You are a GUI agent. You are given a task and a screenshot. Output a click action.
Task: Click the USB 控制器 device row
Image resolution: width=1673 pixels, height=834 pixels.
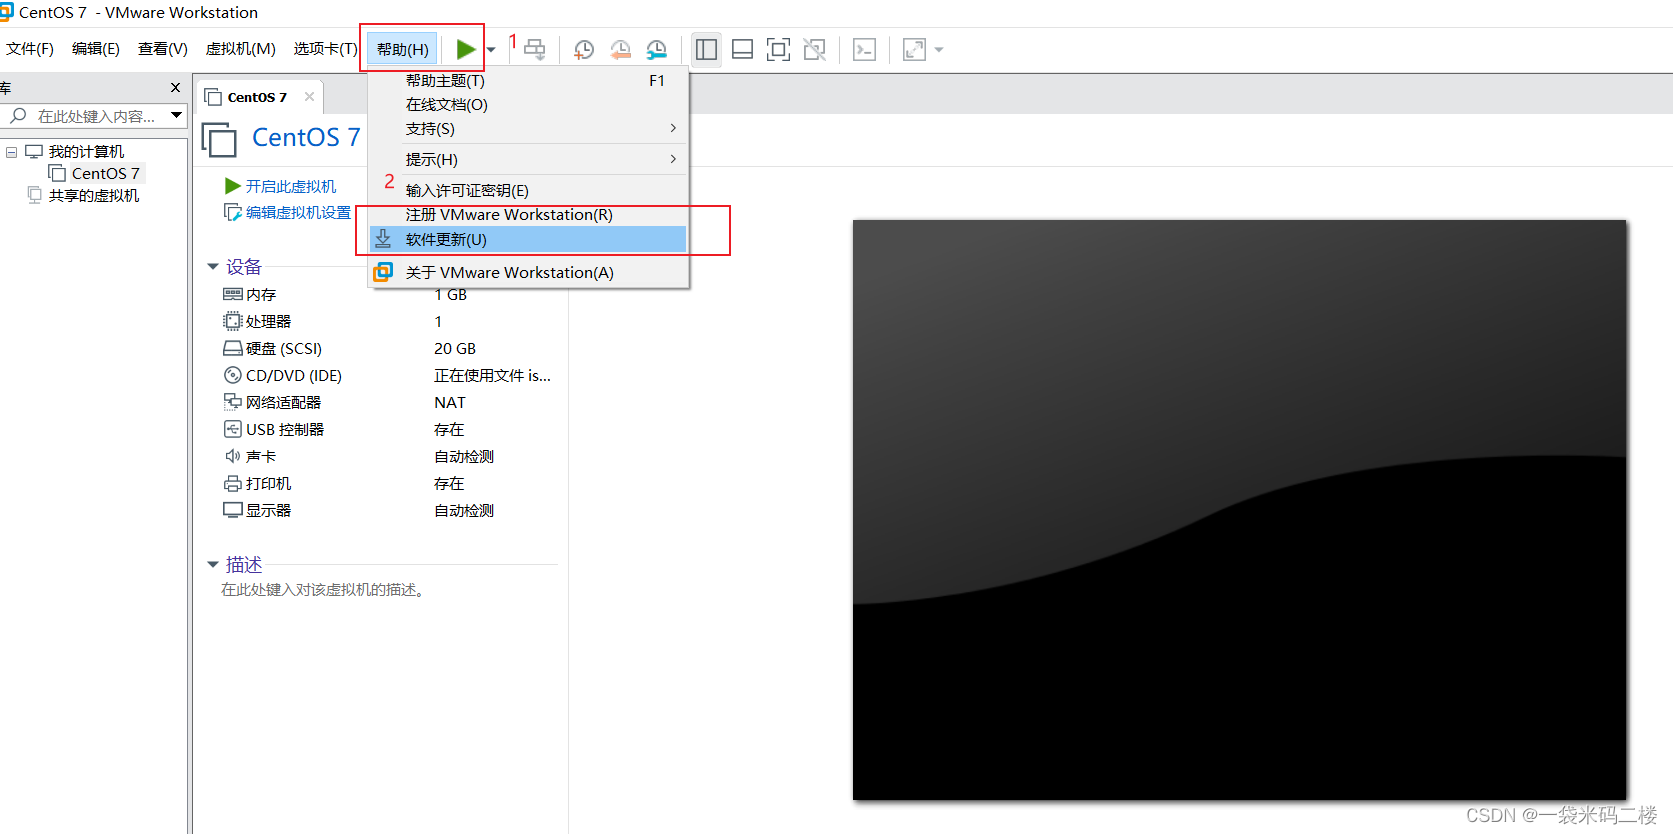coord(388,430)
